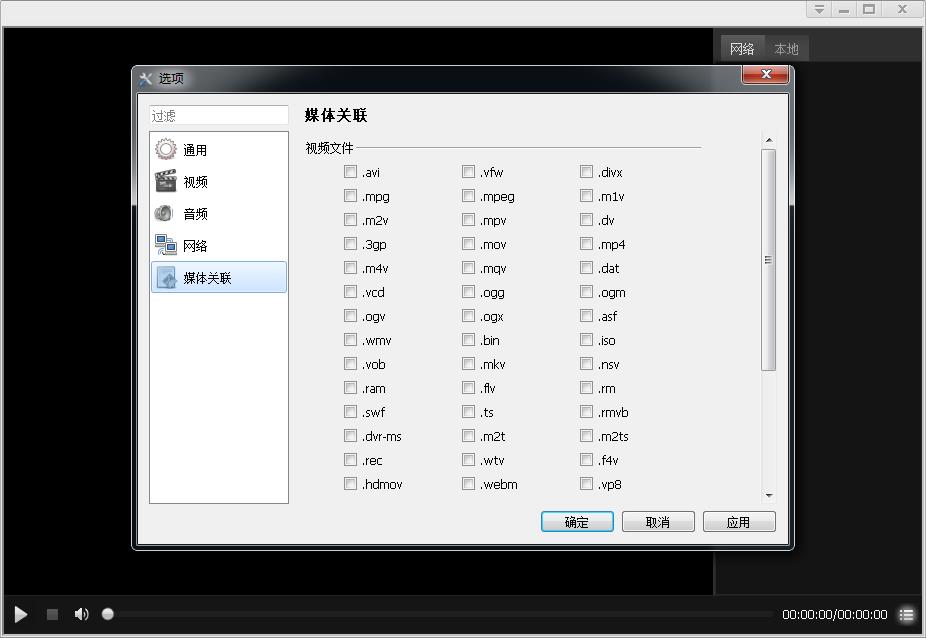Enable the .avi checkbox
This screenshot has width=926, height=638.
point(350,171)
